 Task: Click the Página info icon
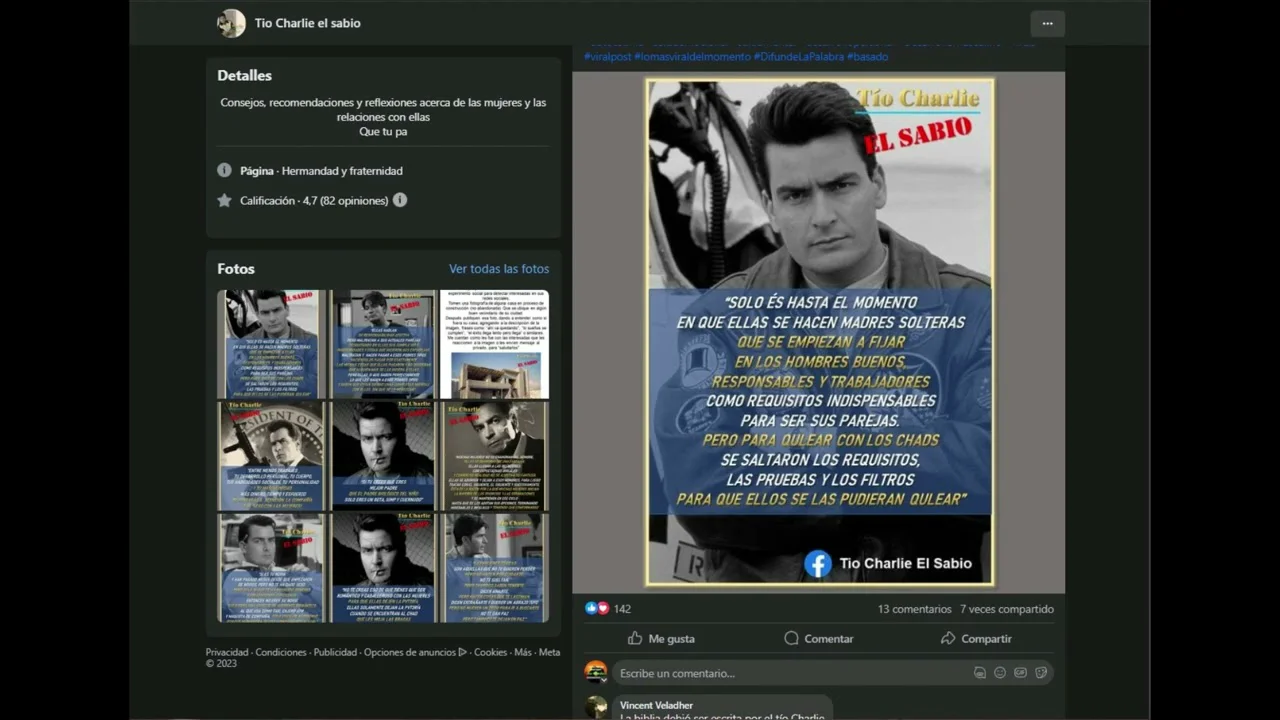[224, 171]
